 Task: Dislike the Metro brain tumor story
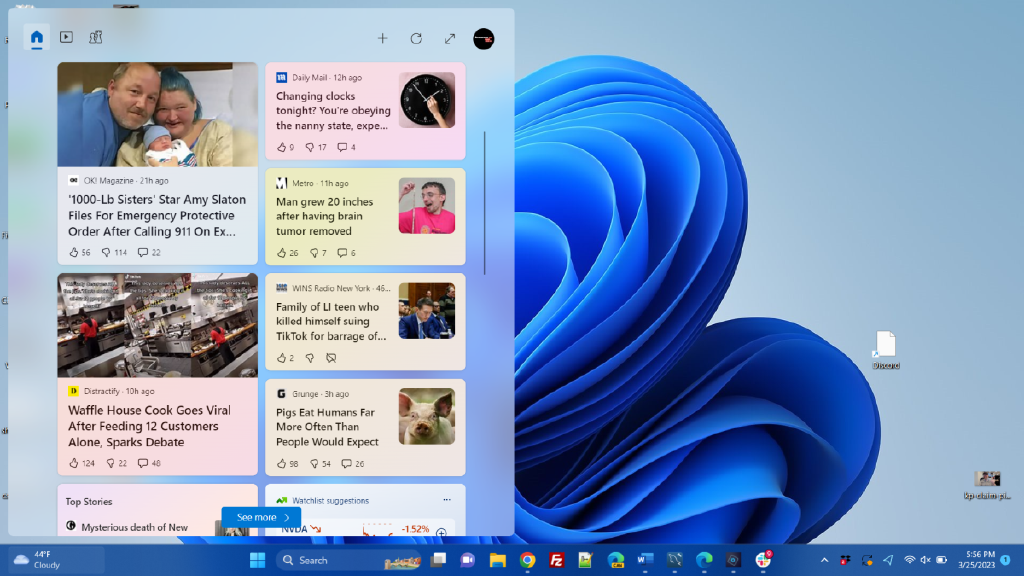pos(314,253)
